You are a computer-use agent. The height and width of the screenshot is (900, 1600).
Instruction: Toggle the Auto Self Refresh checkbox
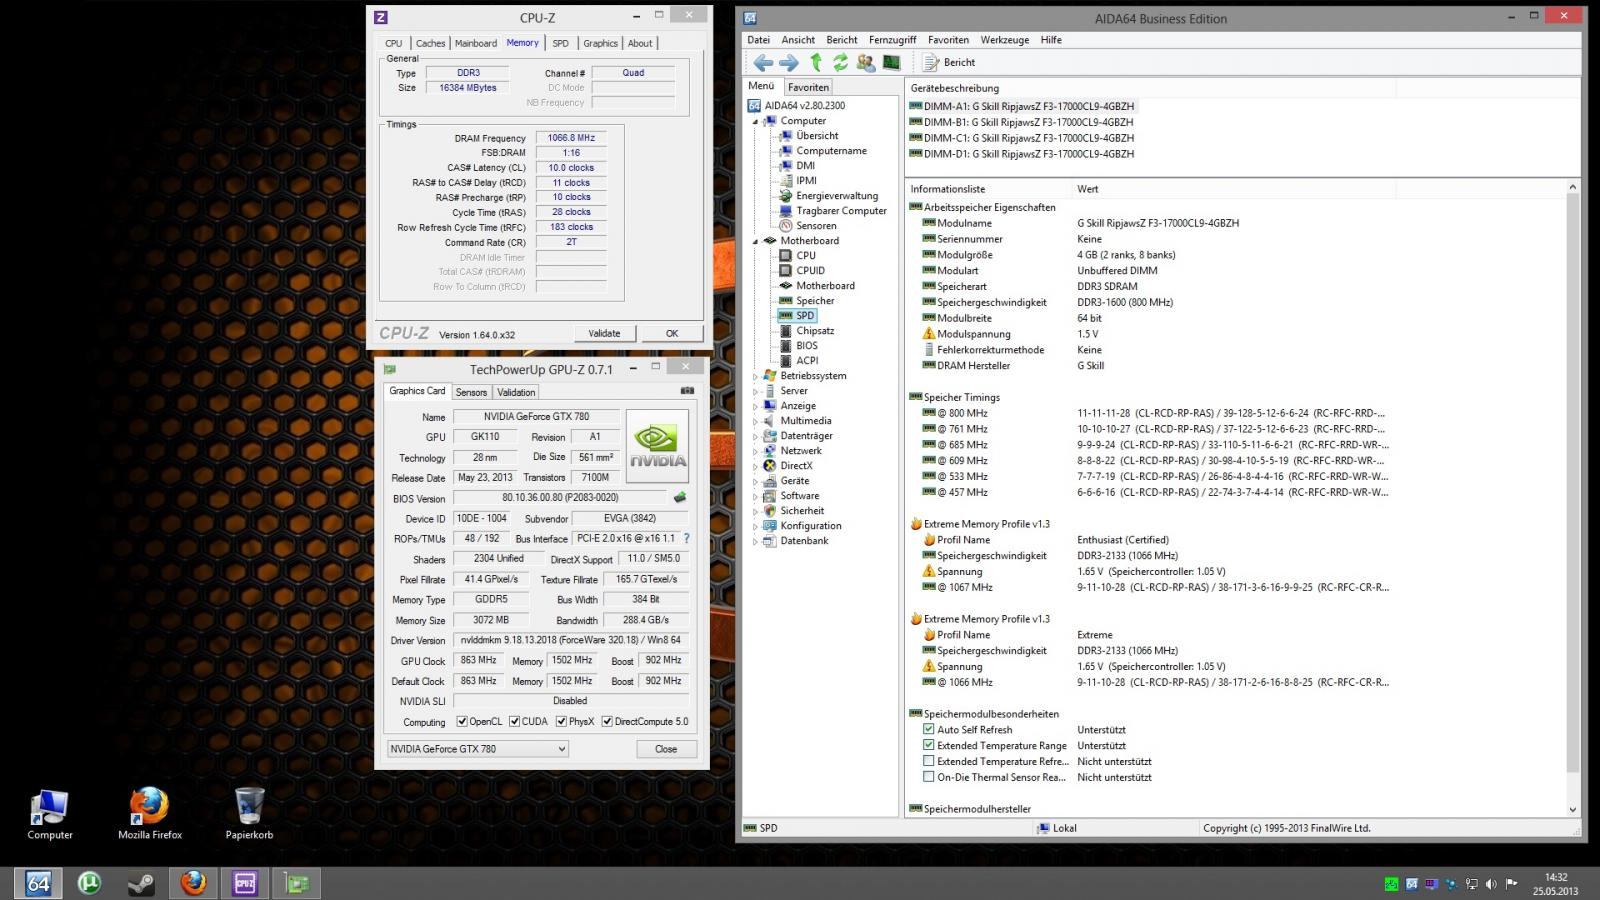(928, 730)
